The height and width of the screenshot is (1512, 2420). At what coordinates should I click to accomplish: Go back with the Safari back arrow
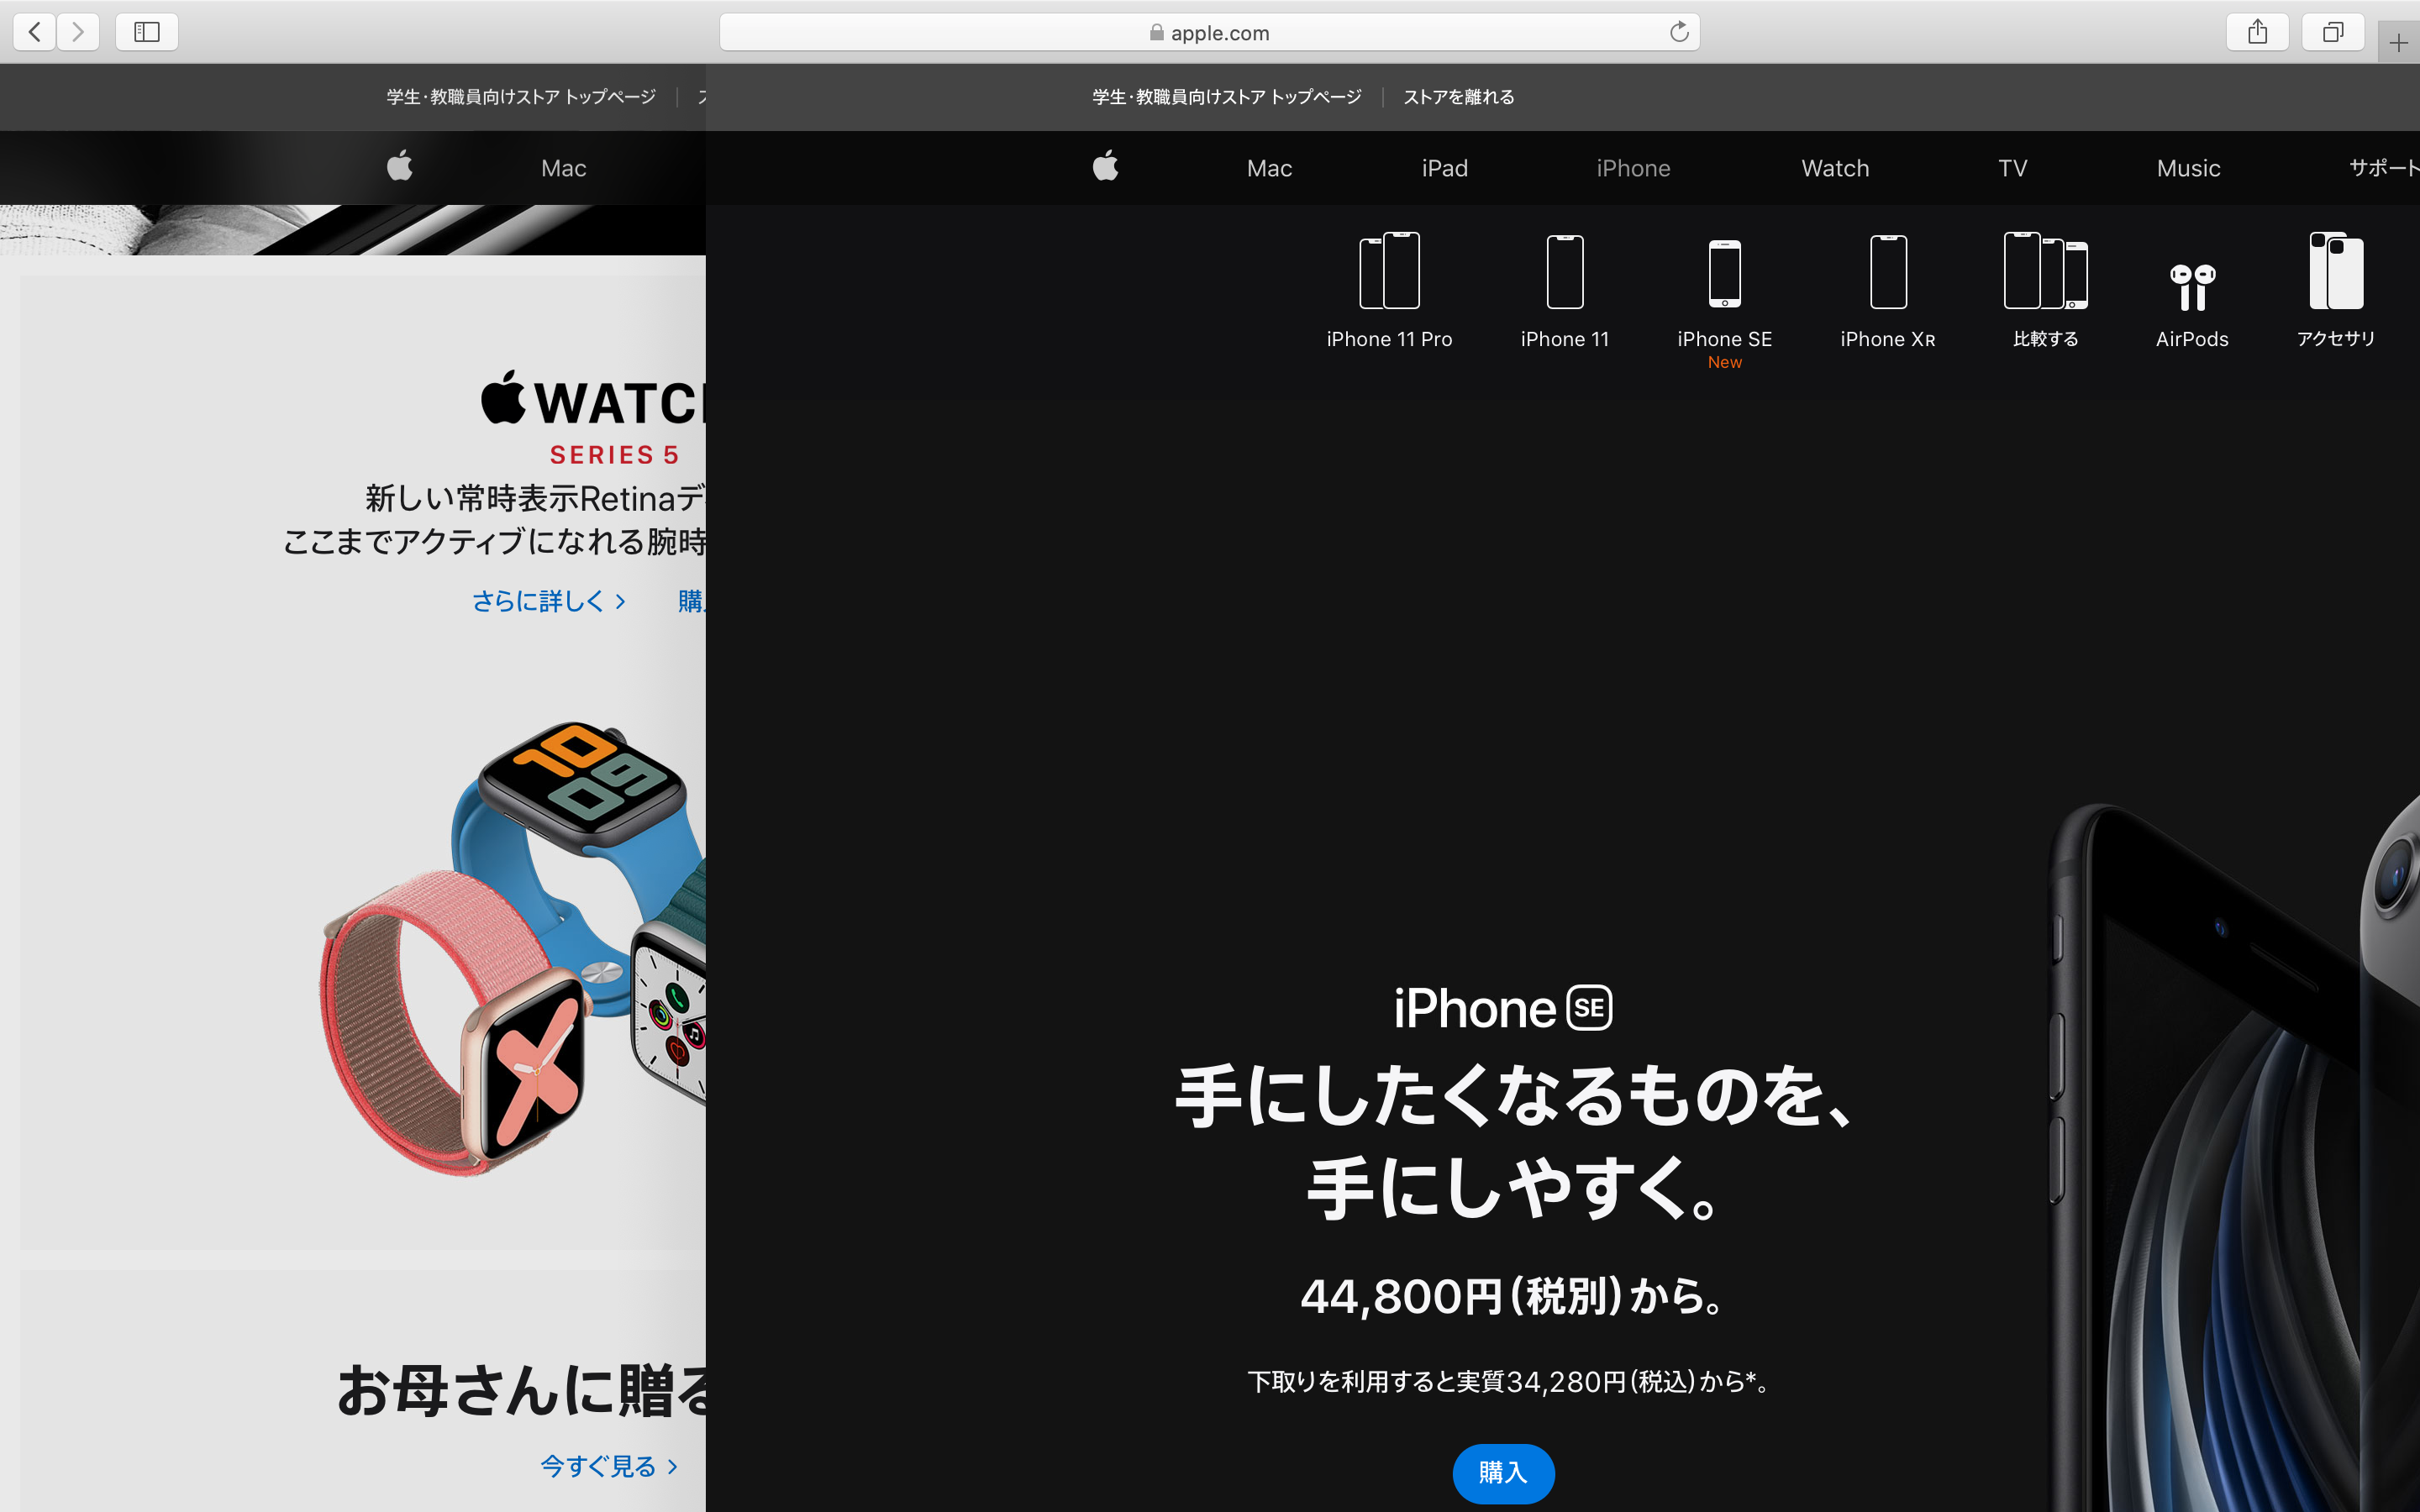point(35,32)
